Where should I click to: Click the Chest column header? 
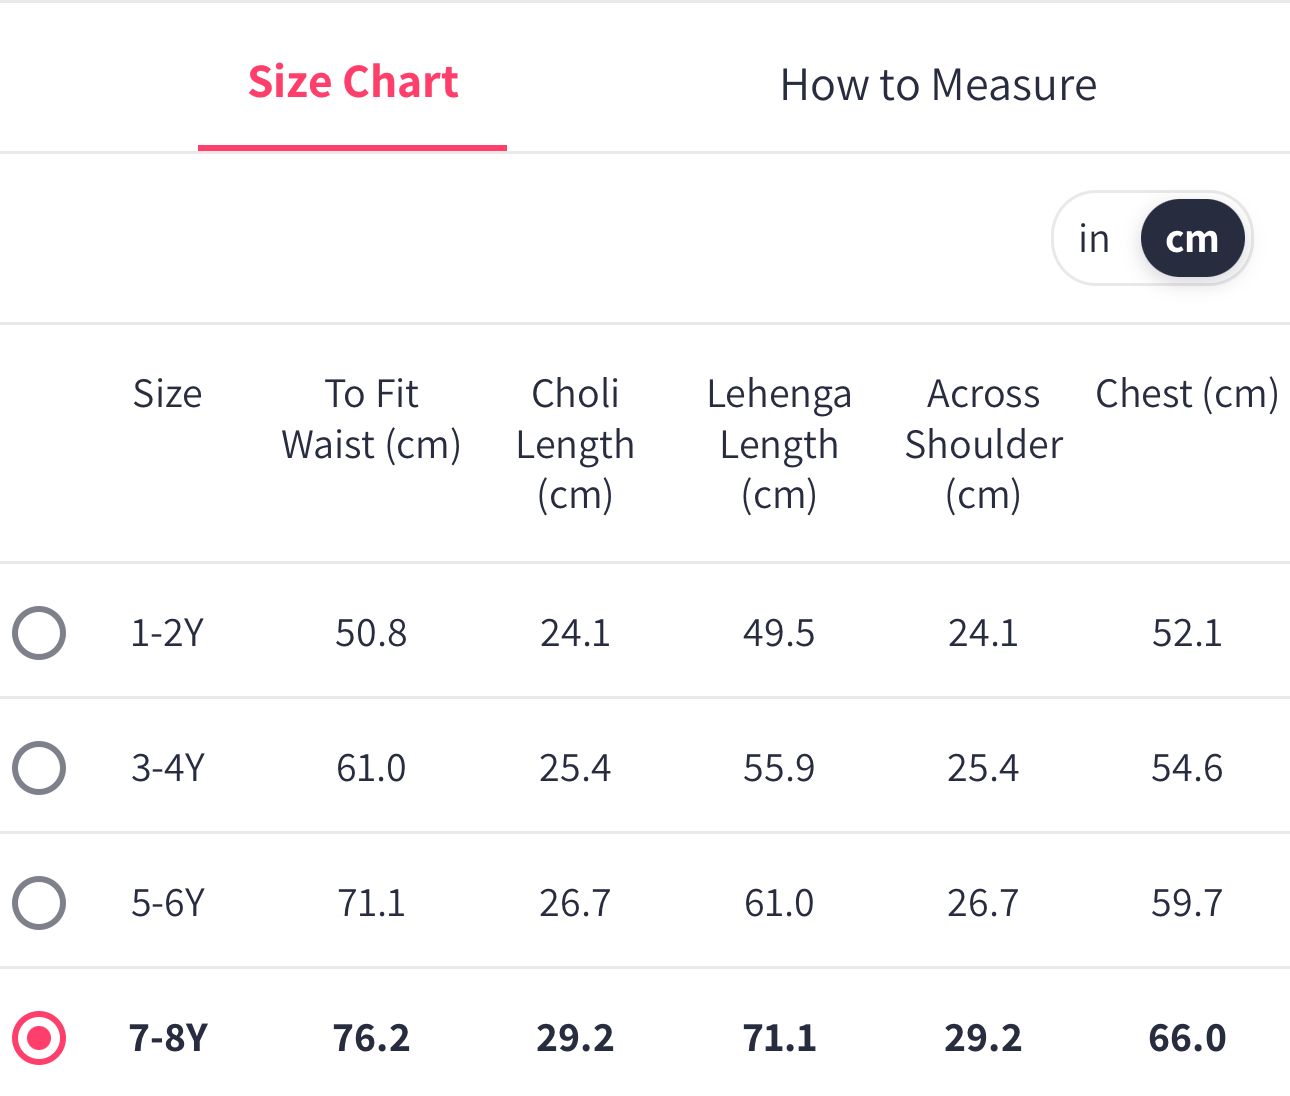click(x=1187, y=394)
